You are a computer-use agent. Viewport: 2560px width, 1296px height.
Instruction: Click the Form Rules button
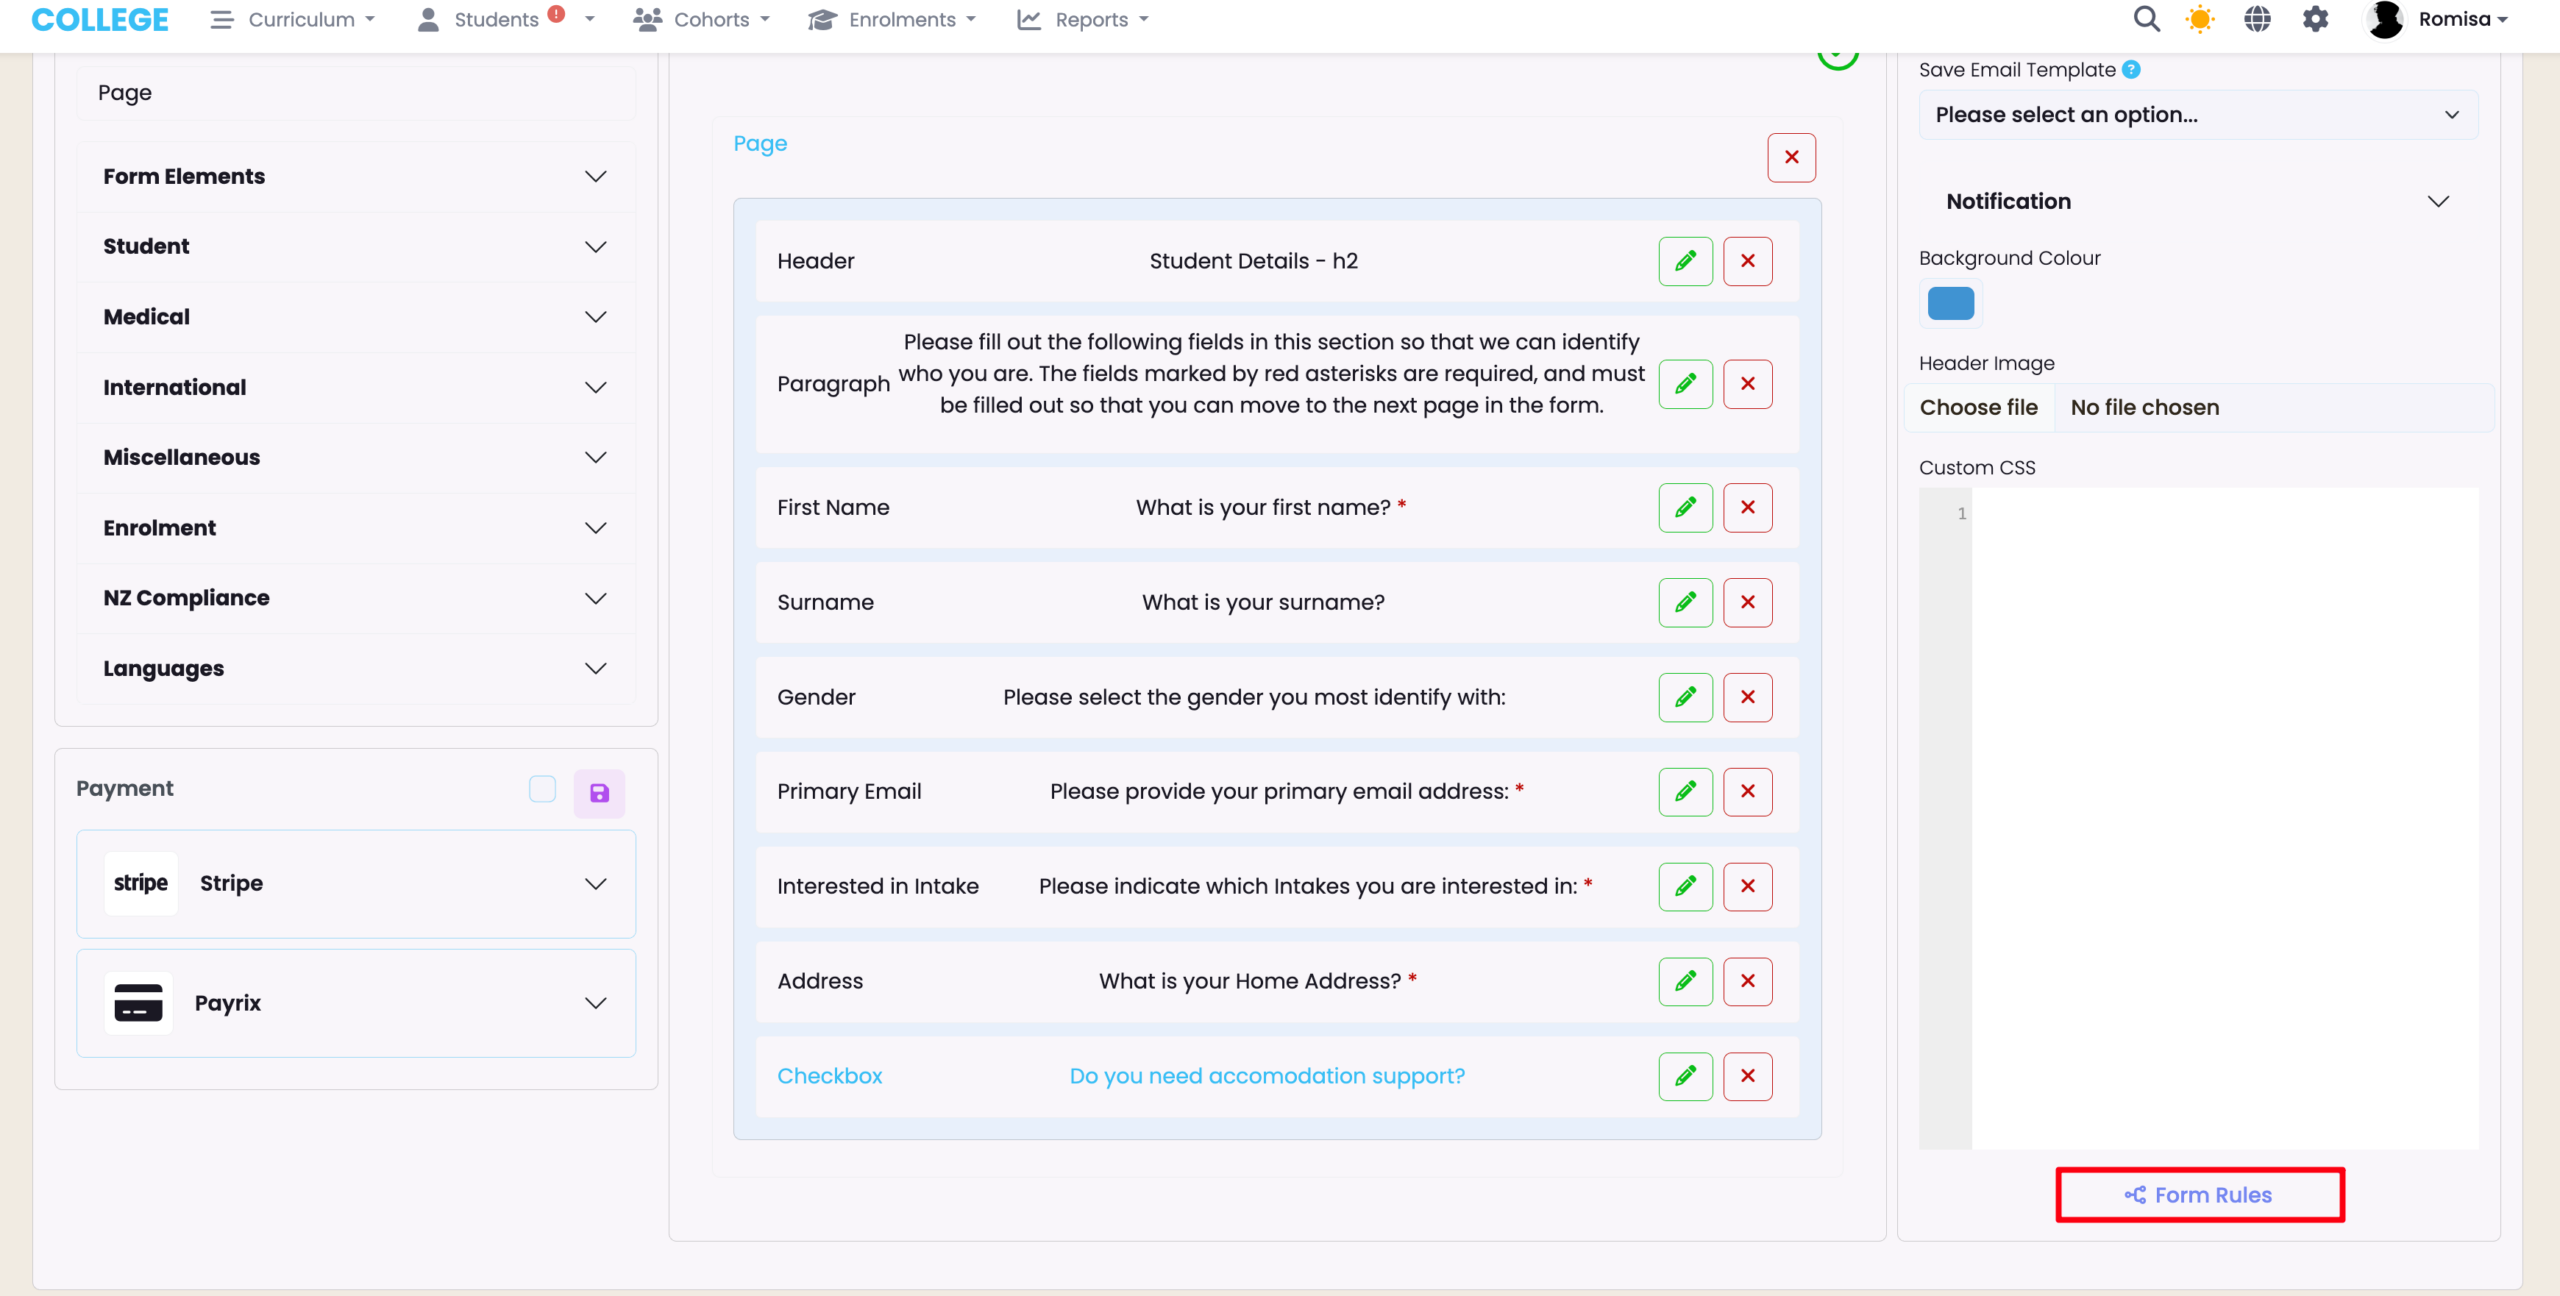click(2199, 1195)
